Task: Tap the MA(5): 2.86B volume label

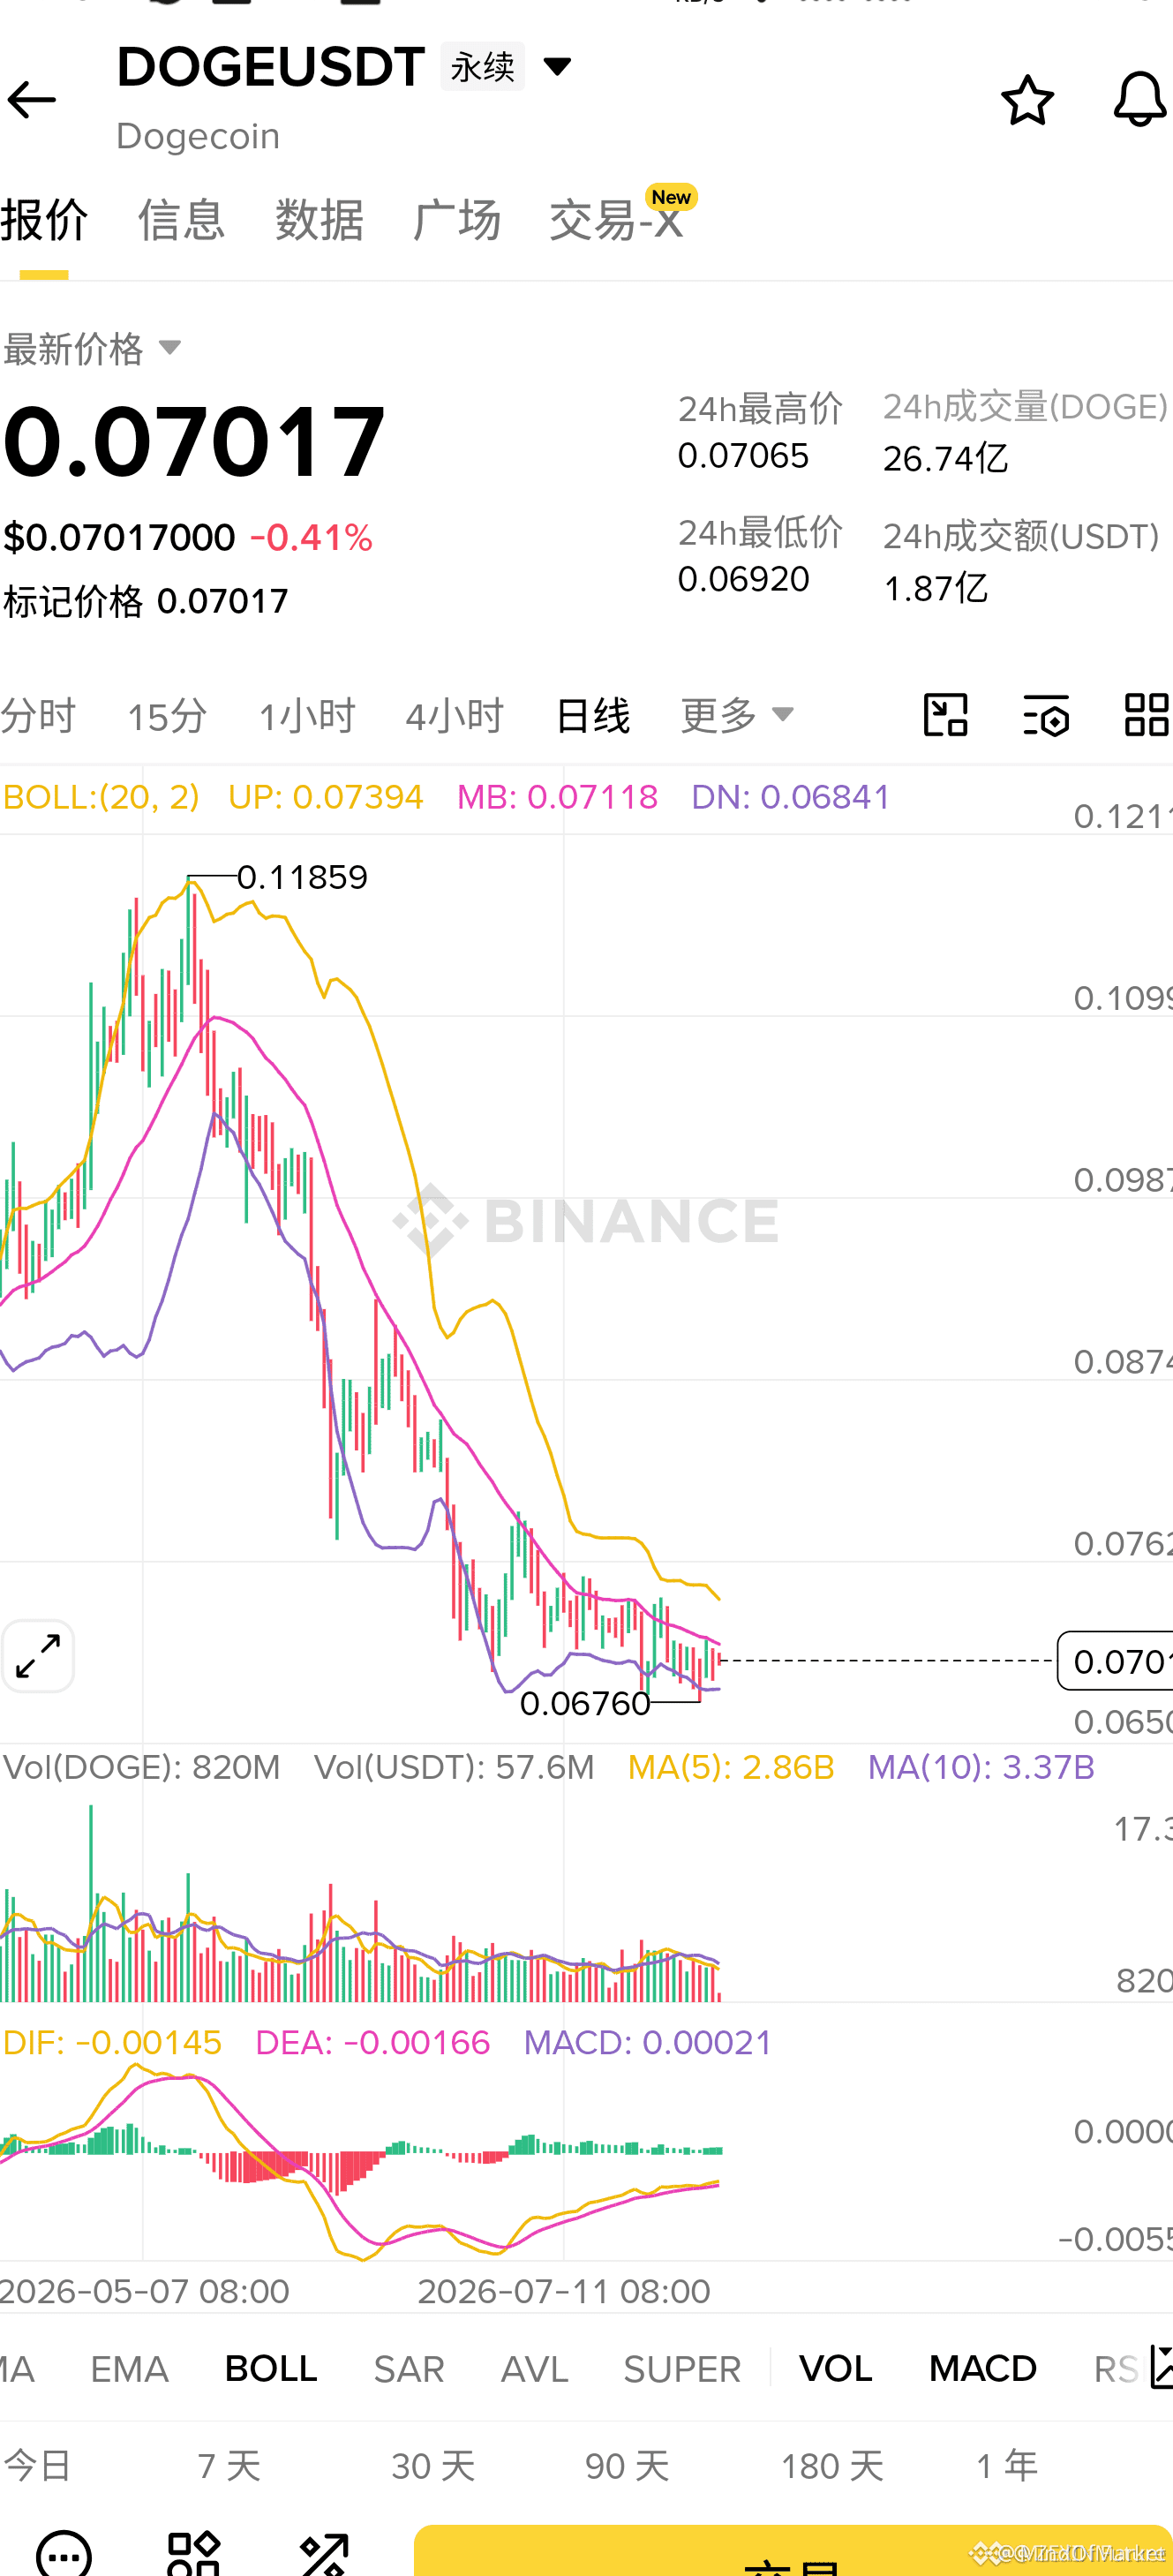Action: pos(731,1767)
